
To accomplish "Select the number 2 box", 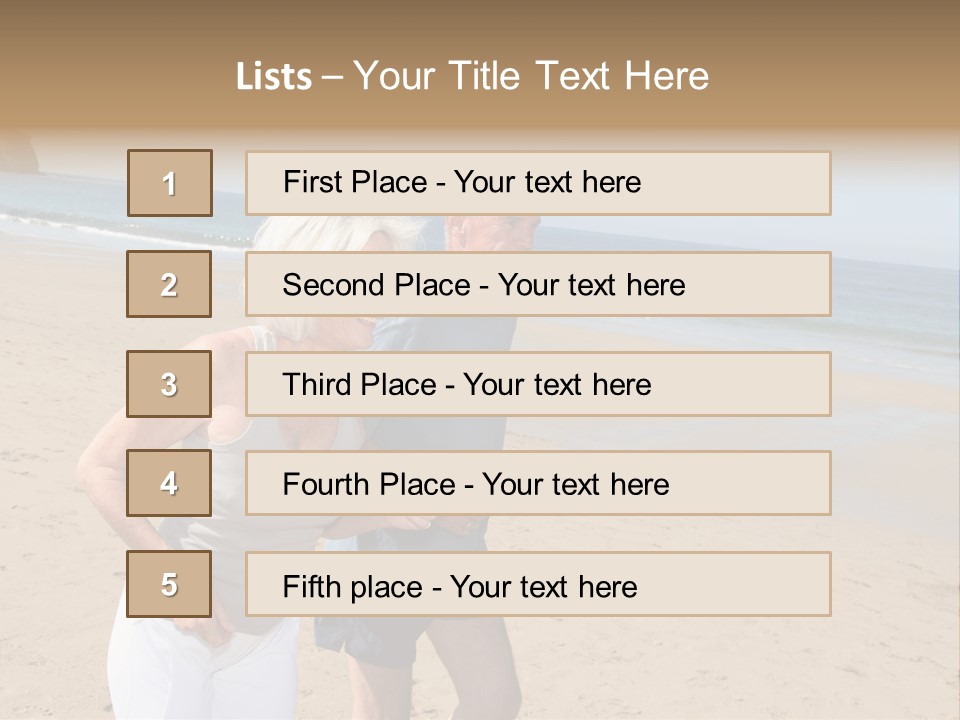I will pyautogui.click(x=170, y=284).
